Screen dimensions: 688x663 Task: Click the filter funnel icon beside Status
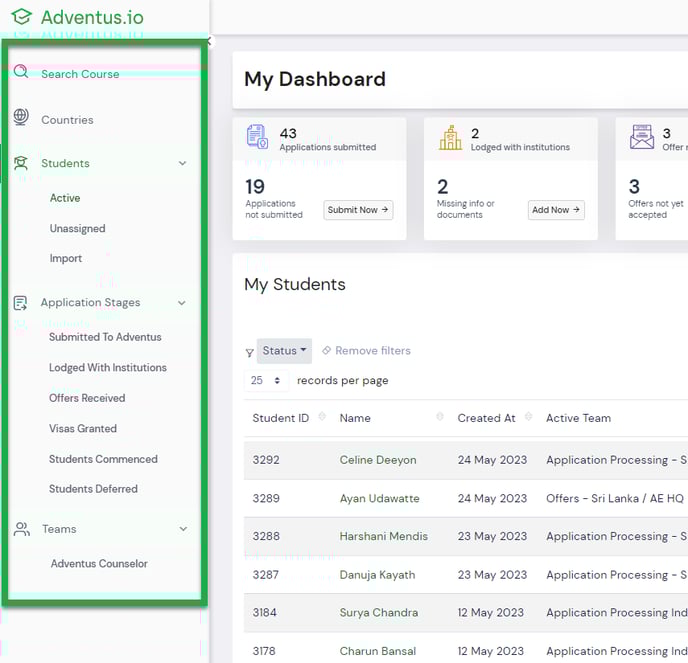click(250, 352)
